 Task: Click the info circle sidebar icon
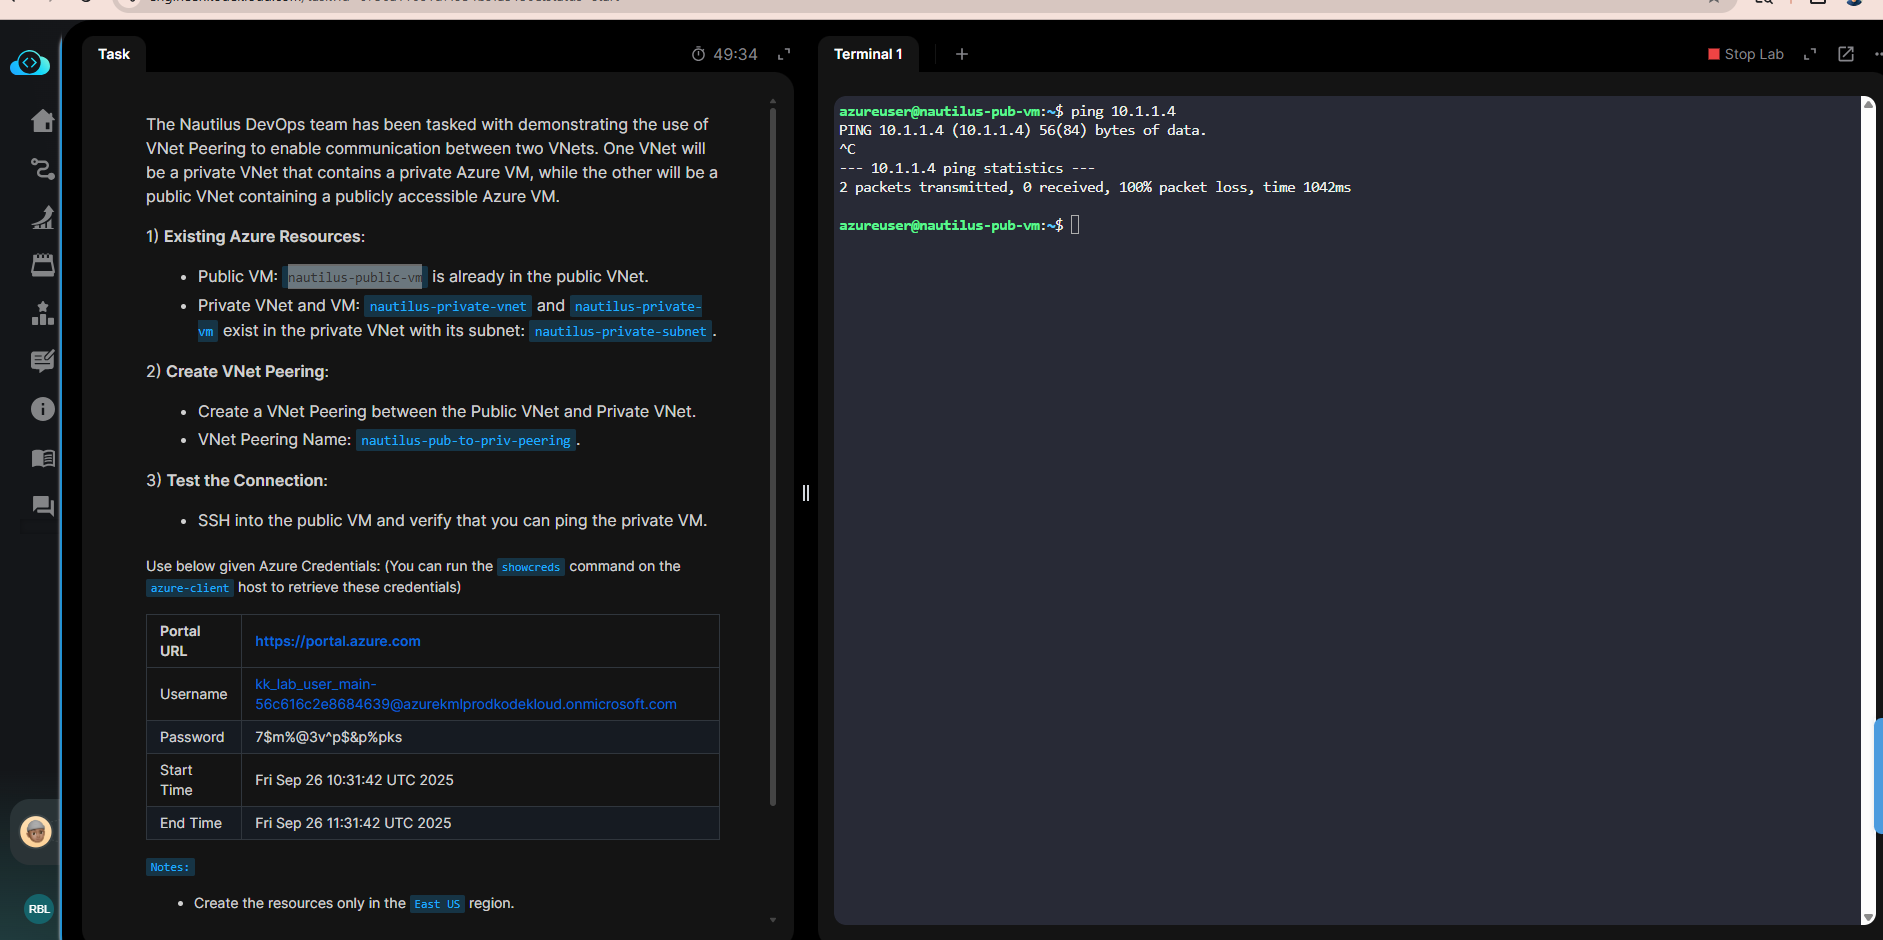pyautogui.click(x=42, y=409)
